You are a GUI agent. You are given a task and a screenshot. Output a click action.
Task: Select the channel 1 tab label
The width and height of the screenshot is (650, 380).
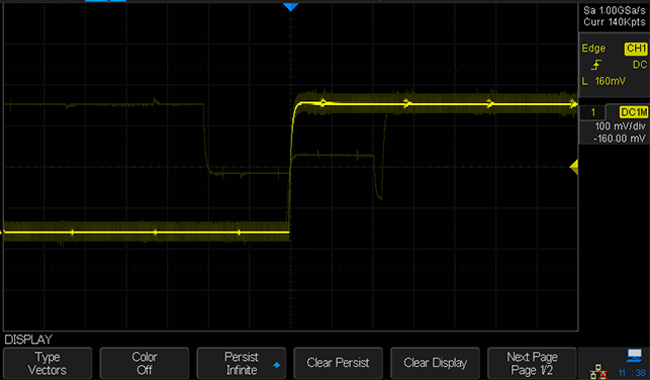click(x=593, y=112)
